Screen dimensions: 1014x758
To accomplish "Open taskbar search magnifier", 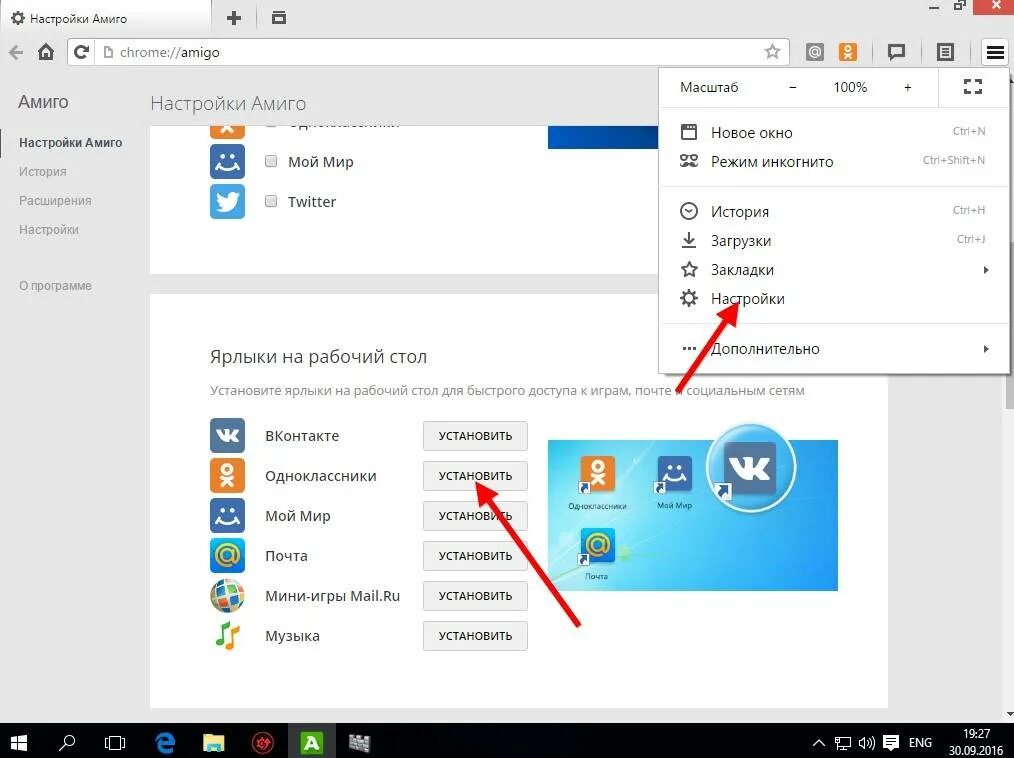I will 67,742.
